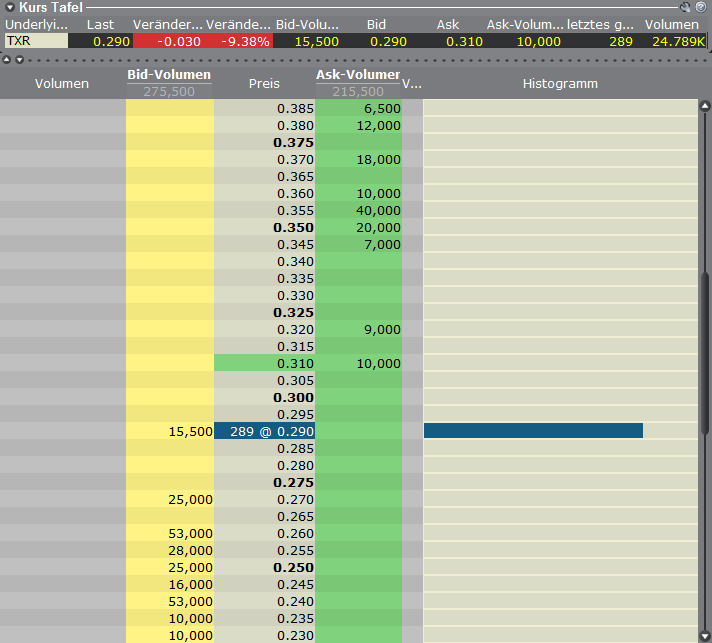Click the Last column header in quote table
This screenshot has height=643, width=712.
click(x=100, y=24)
